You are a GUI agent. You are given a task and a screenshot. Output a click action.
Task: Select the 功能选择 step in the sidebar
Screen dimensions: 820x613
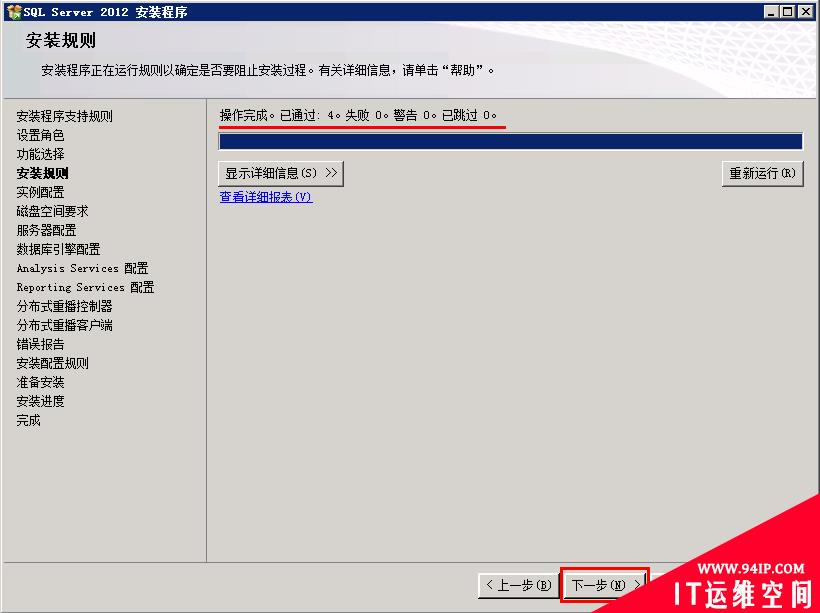tap(40, 154)
